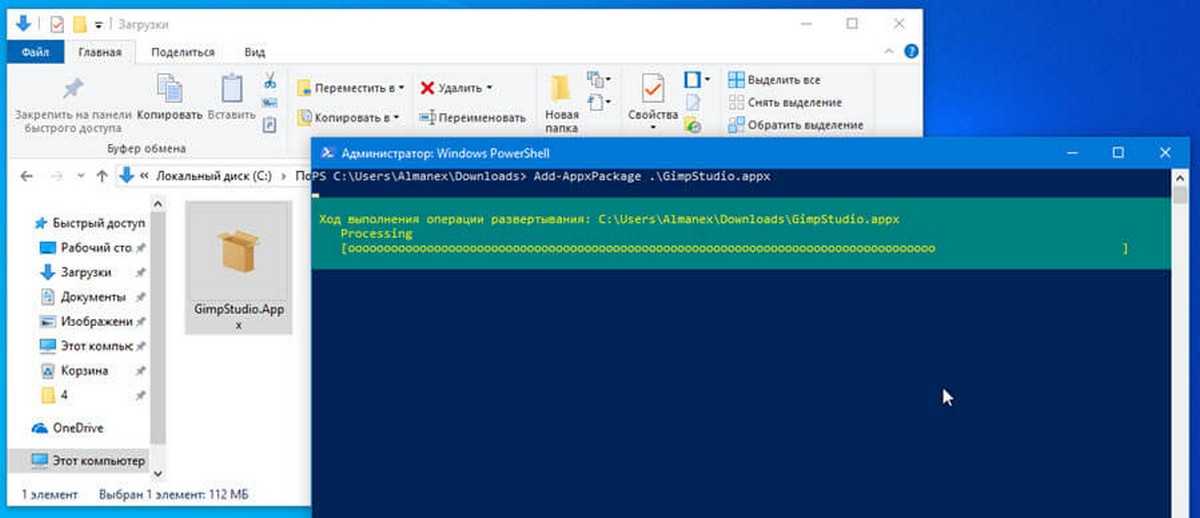Select the GimpStudio.Appx file
This screenshot has height=518, width=1200.
click(x=238, y=268)
